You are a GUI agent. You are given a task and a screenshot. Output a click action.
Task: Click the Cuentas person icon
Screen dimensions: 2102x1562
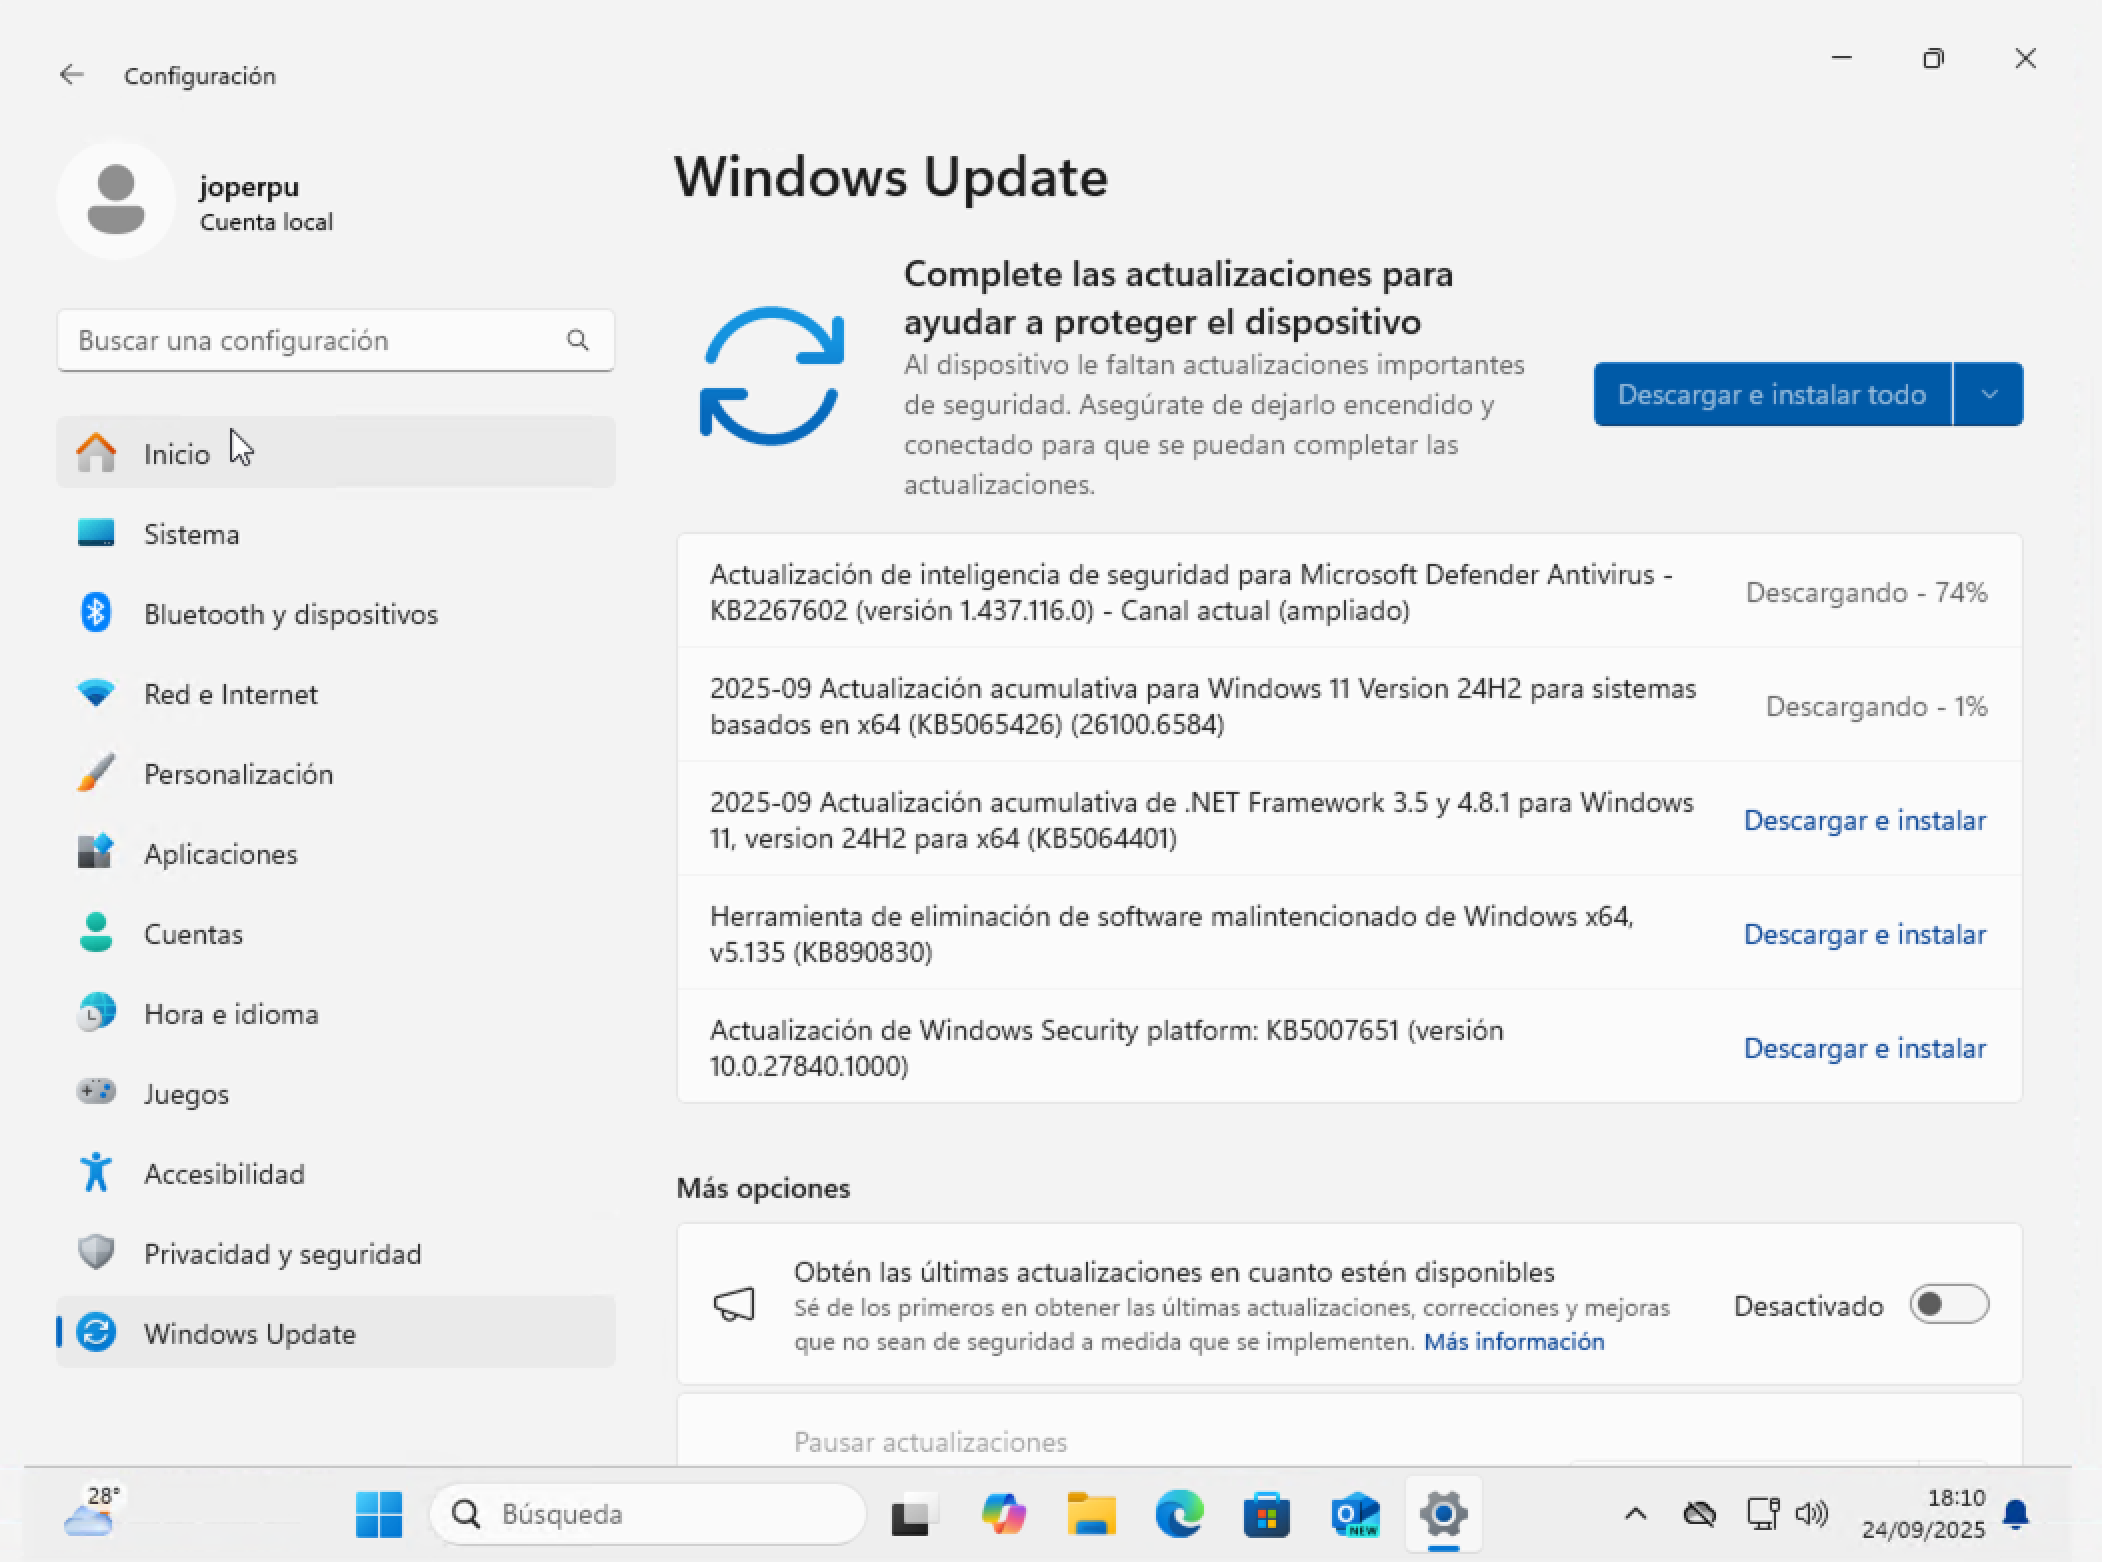(96, 933)
